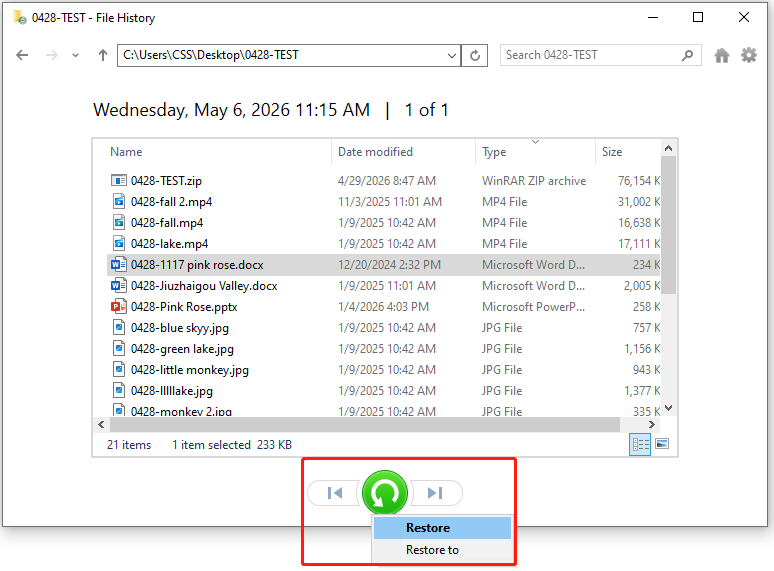774x571 pixels.
Task: Open the File History home icon
Action: [722, 55]
